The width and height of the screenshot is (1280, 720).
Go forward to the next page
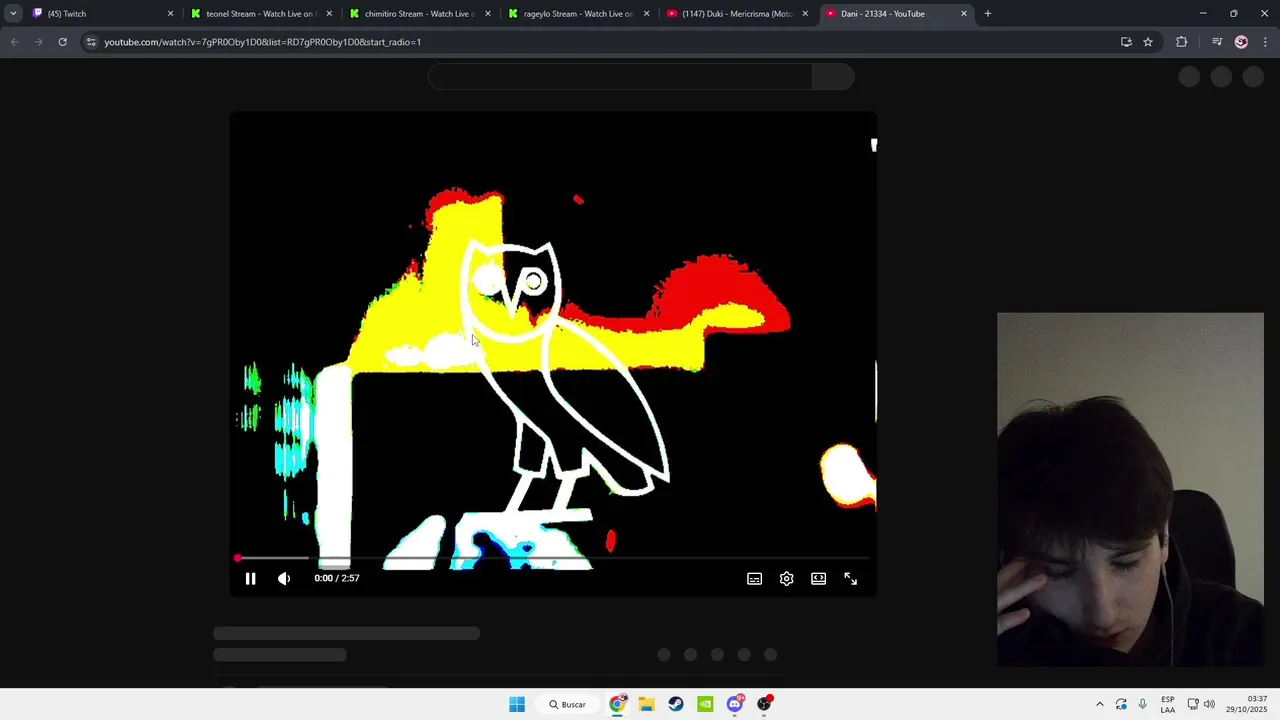pyautogui.click(x=38, y=42)
